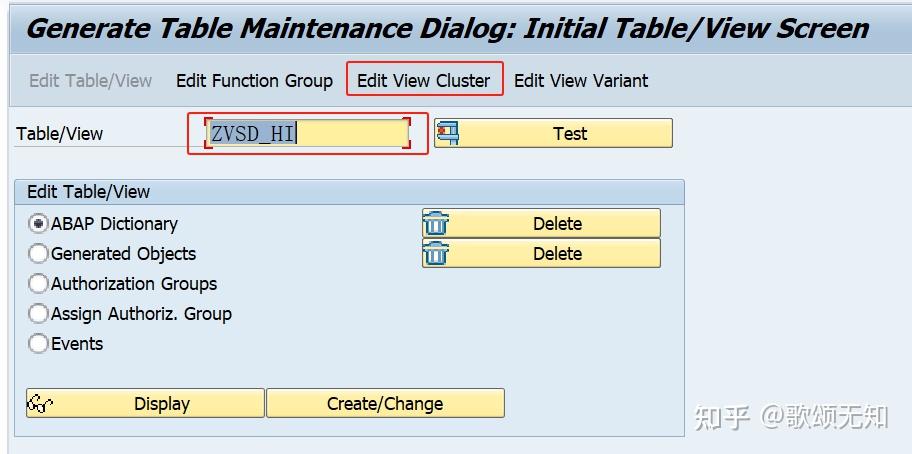Click the Test button's clamp icon
The width and height of the screenshot is (912, 454).
pyautogui.click(x=447, y=133)
